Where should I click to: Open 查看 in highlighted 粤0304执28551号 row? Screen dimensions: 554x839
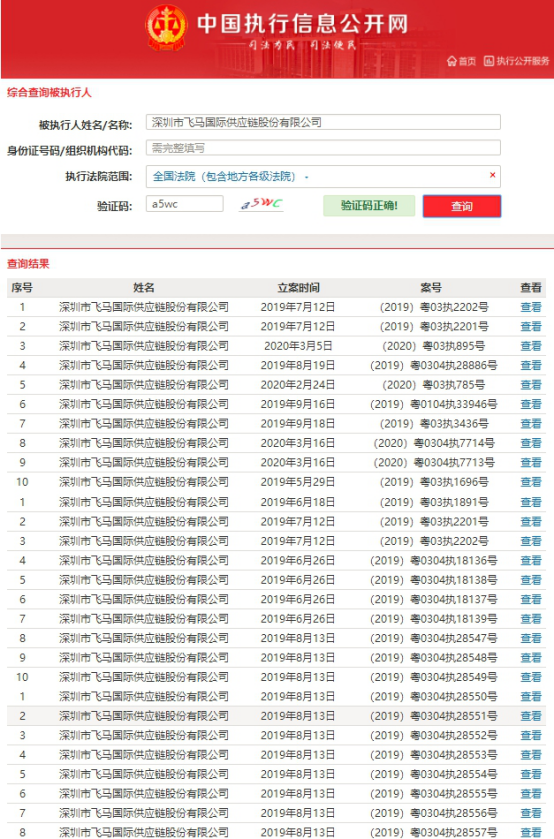tap(531, 716)
